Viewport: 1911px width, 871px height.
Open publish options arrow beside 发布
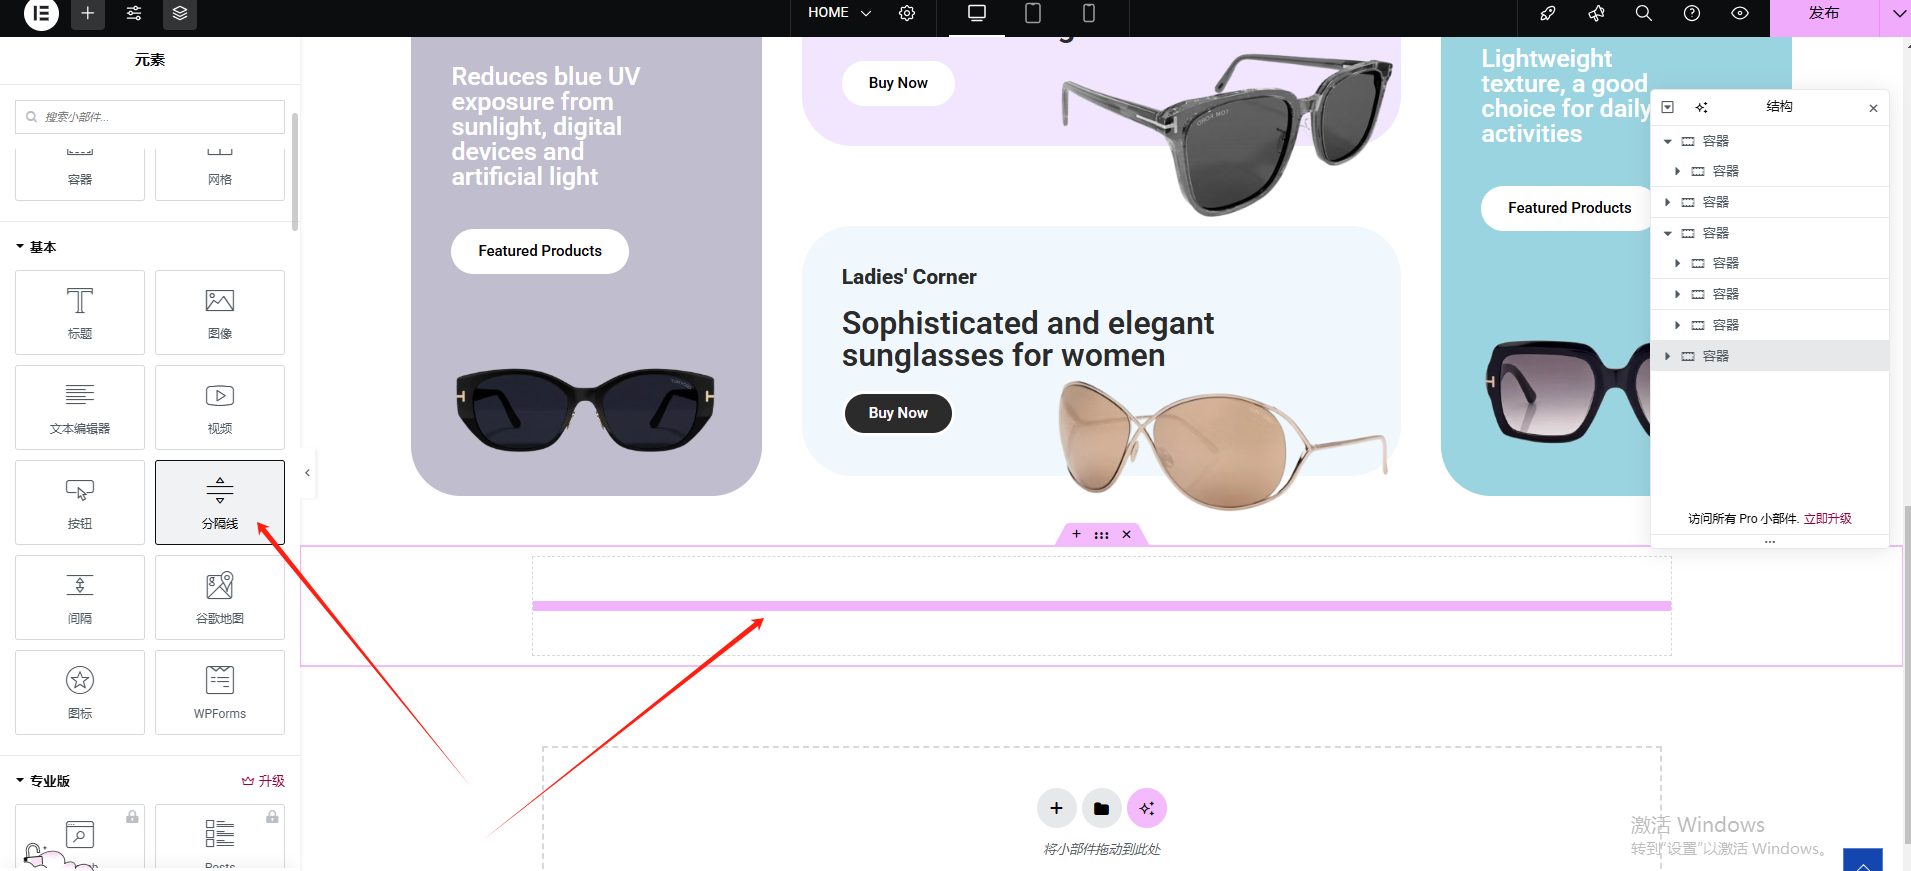point(1898,14)
